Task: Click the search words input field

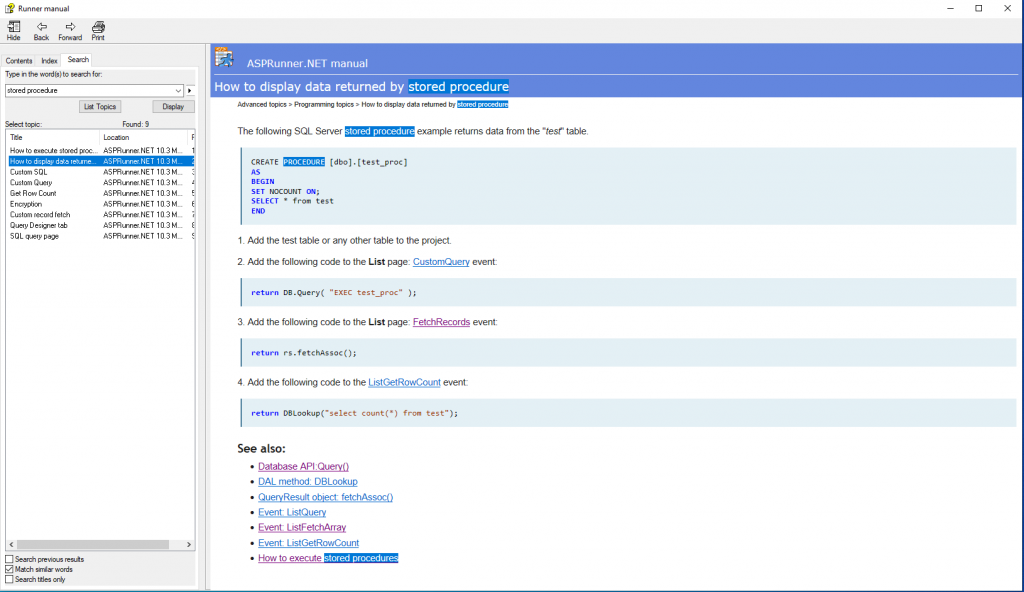Action: pyautogui.click(x=89, y=91)
